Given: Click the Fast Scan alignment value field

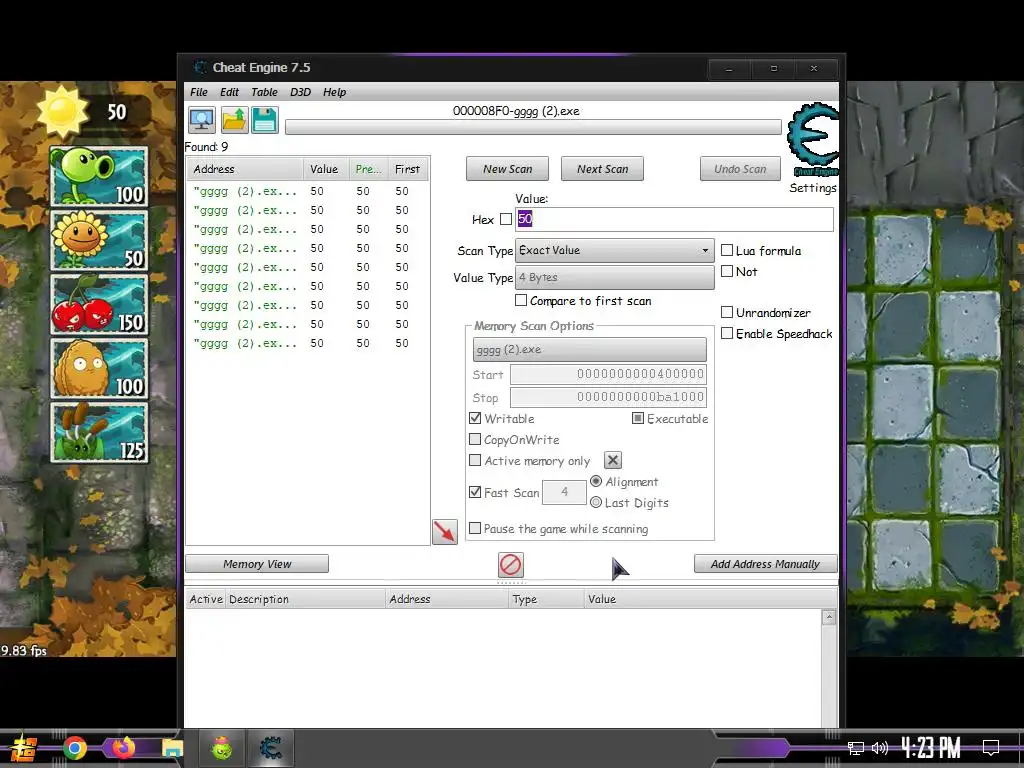Looking at the screenshot, I should tap(564, 492).
